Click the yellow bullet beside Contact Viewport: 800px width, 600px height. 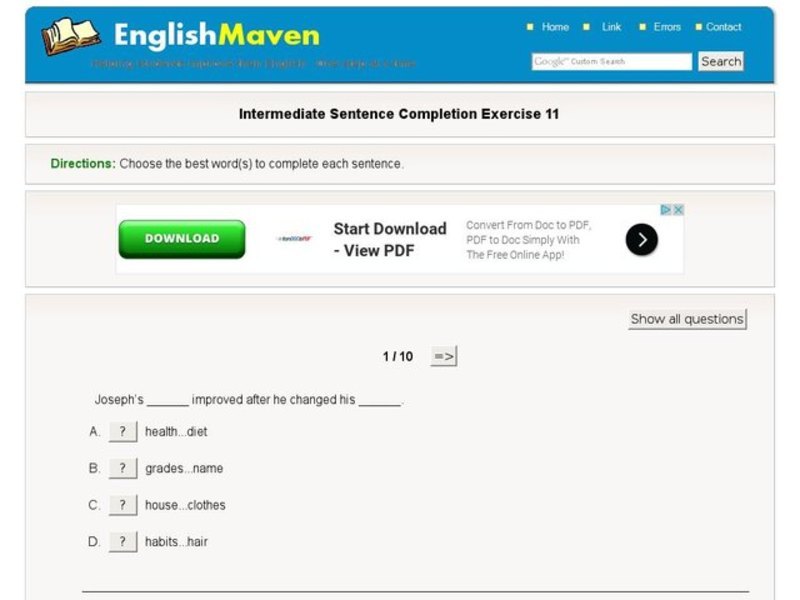point(697,27)
